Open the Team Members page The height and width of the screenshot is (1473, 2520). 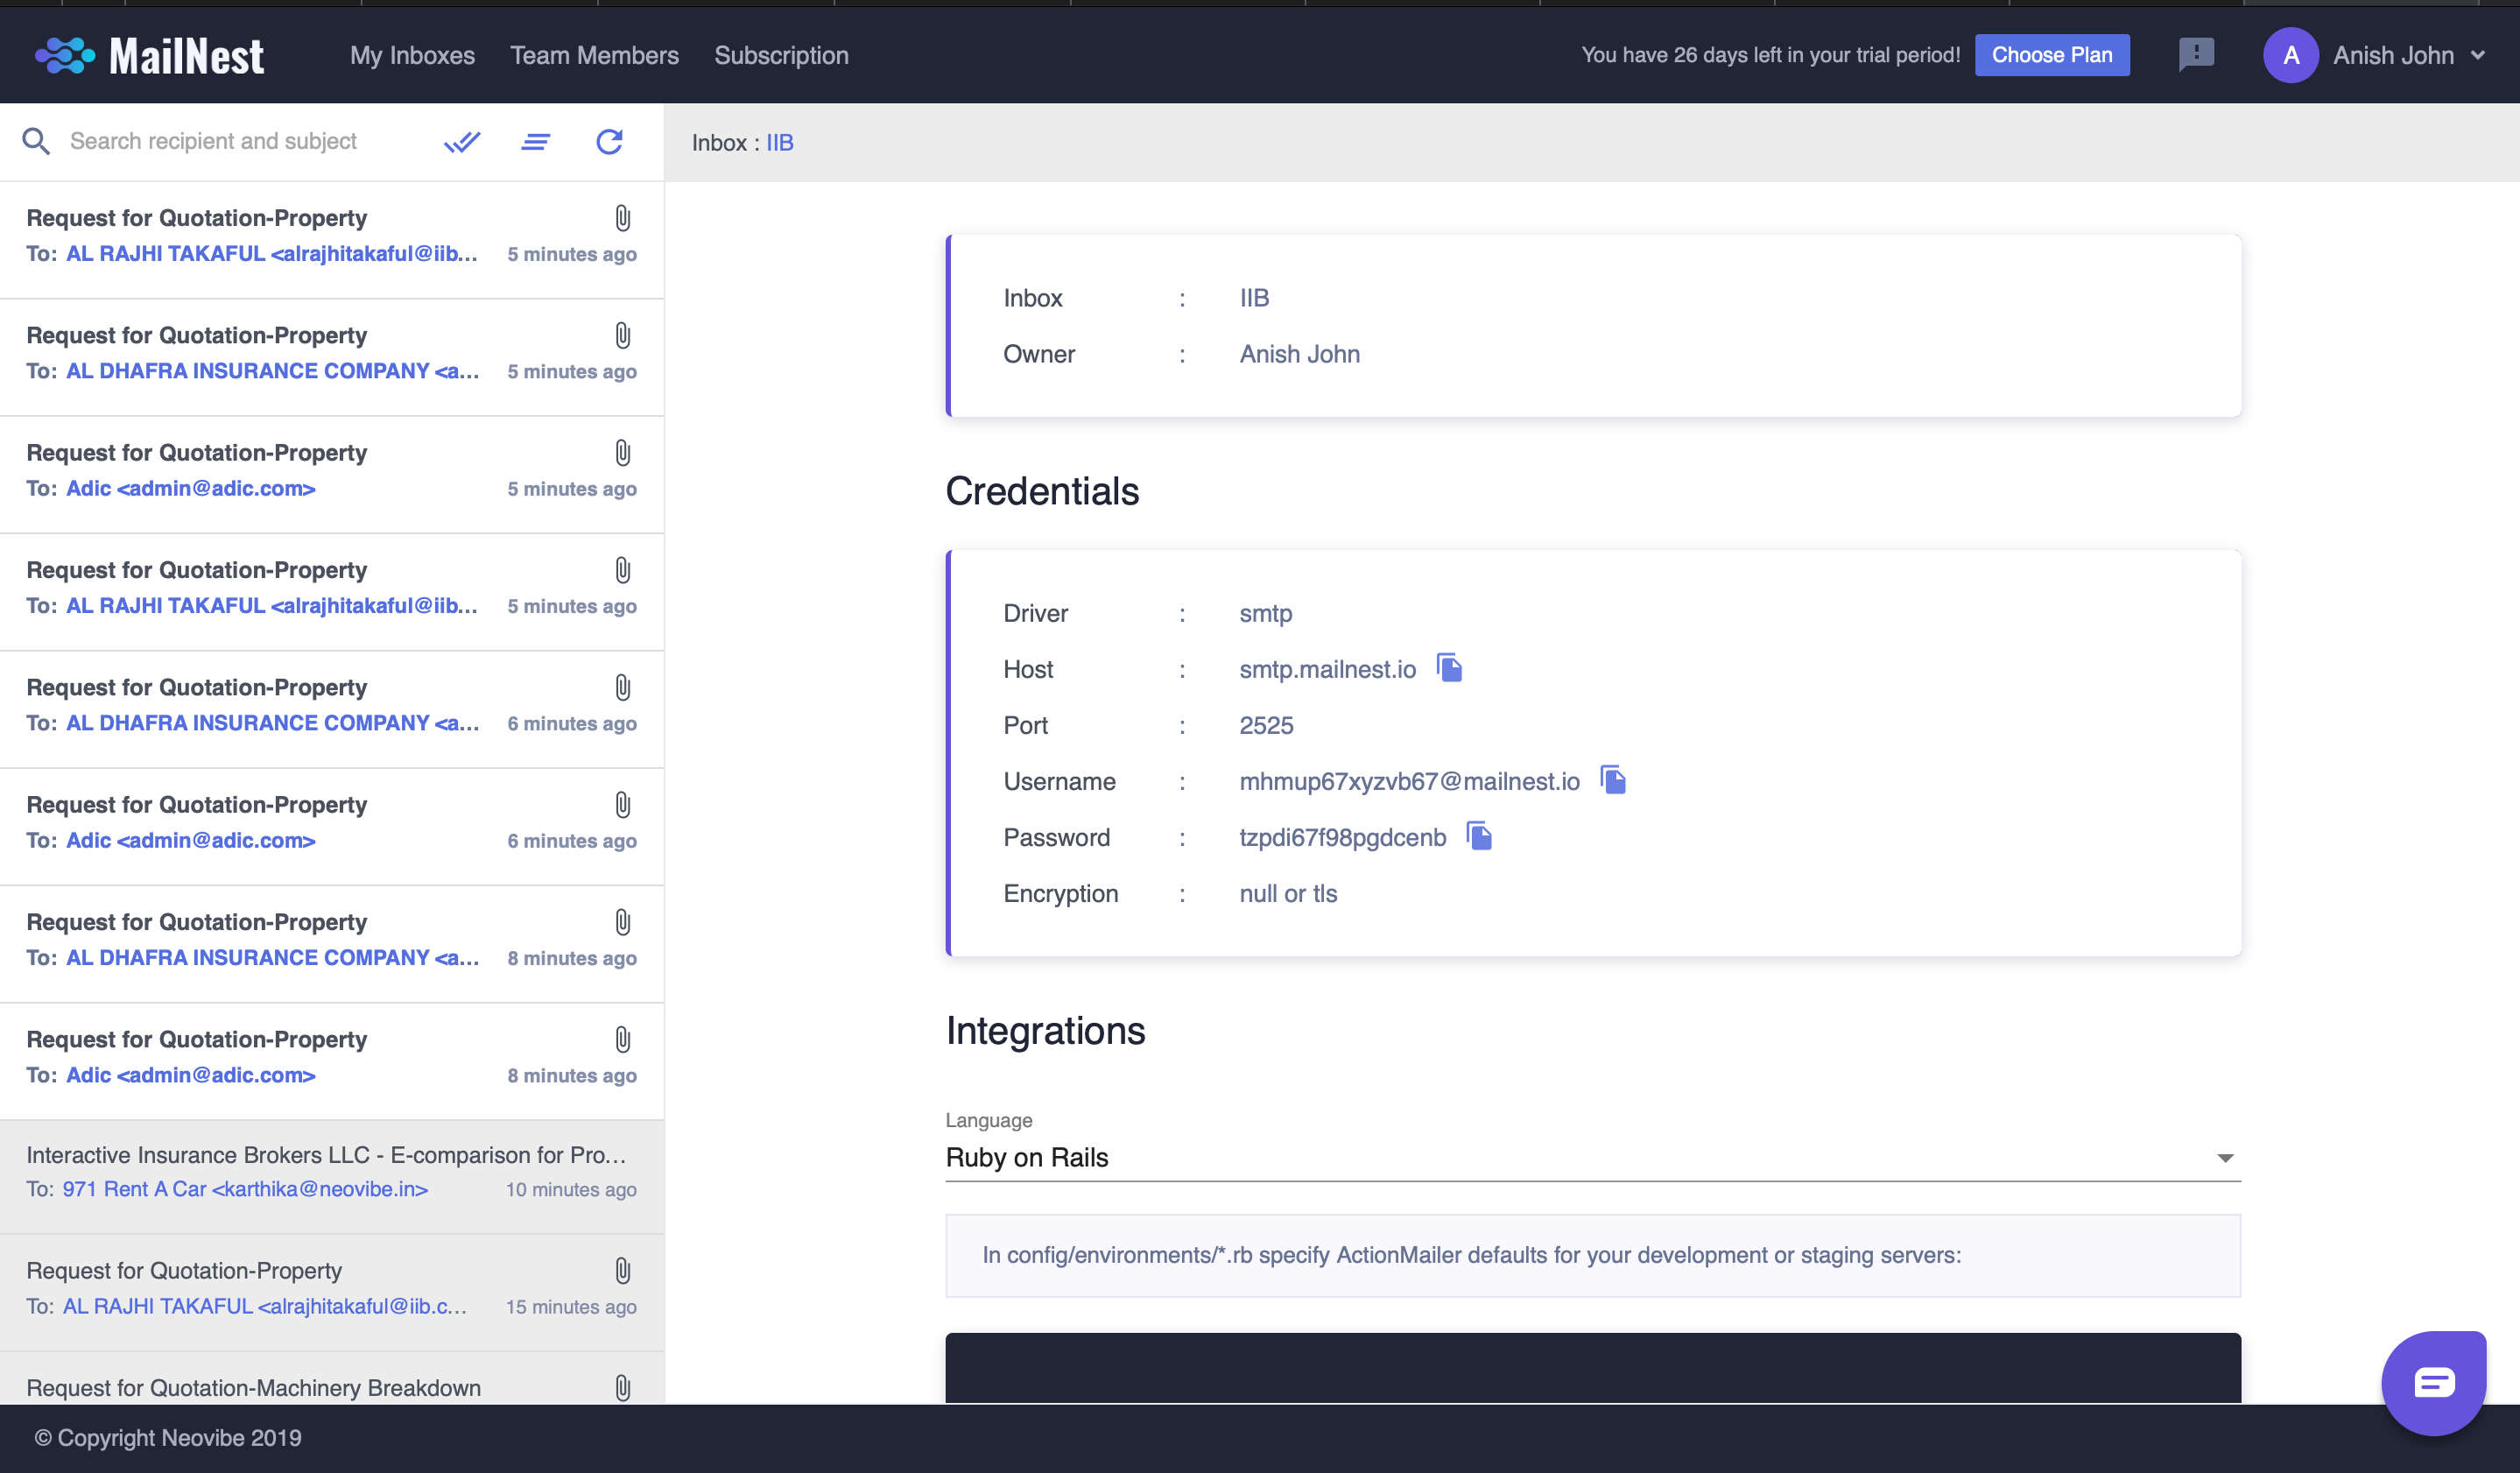594,55
